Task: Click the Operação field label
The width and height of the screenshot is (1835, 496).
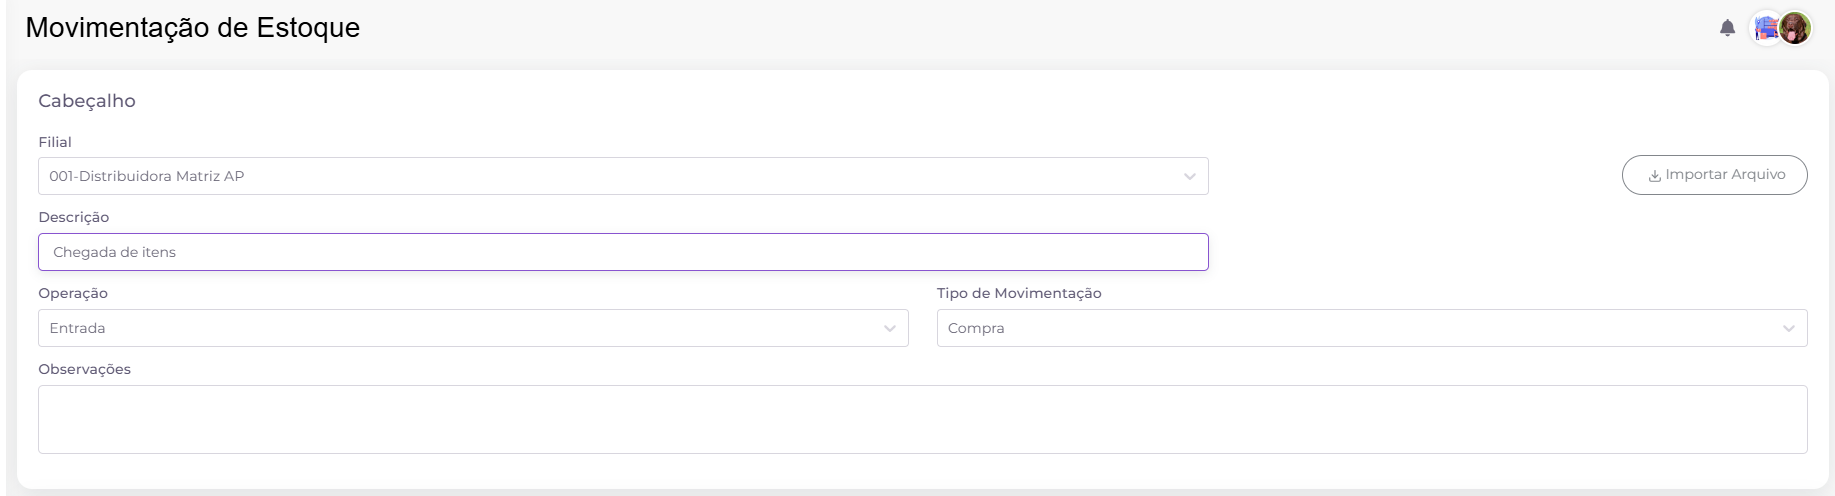Action: pos(73,293)
